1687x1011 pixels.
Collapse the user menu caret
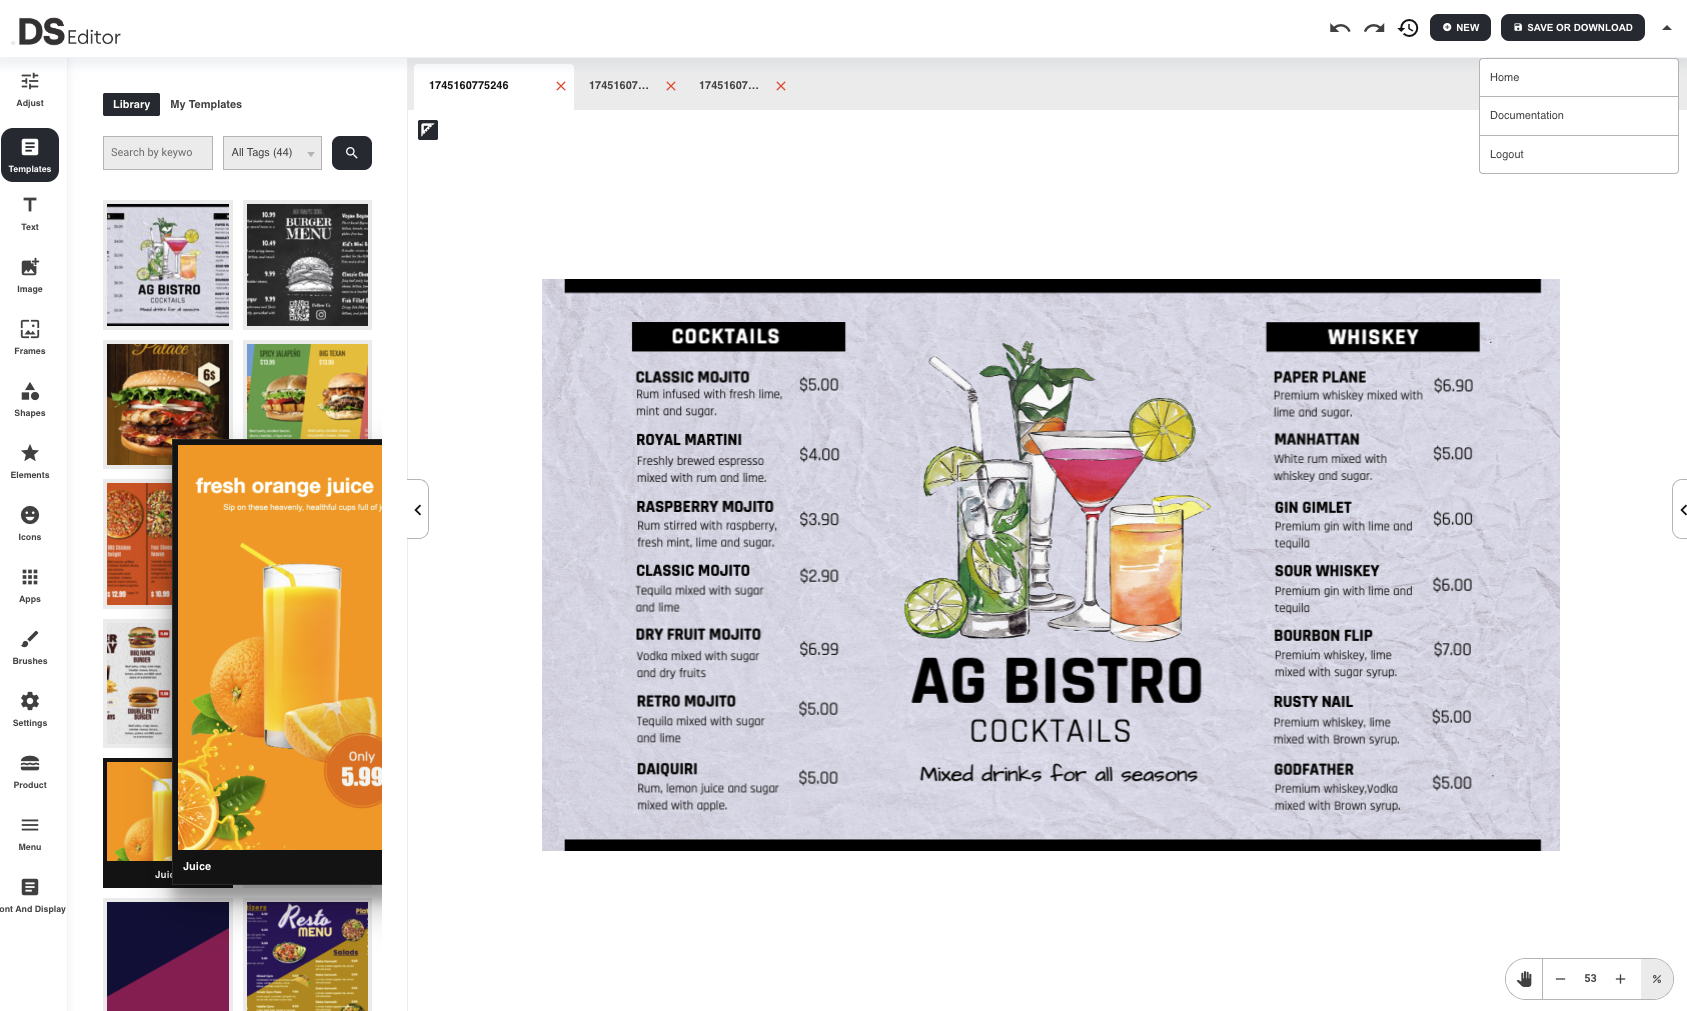1667,28
